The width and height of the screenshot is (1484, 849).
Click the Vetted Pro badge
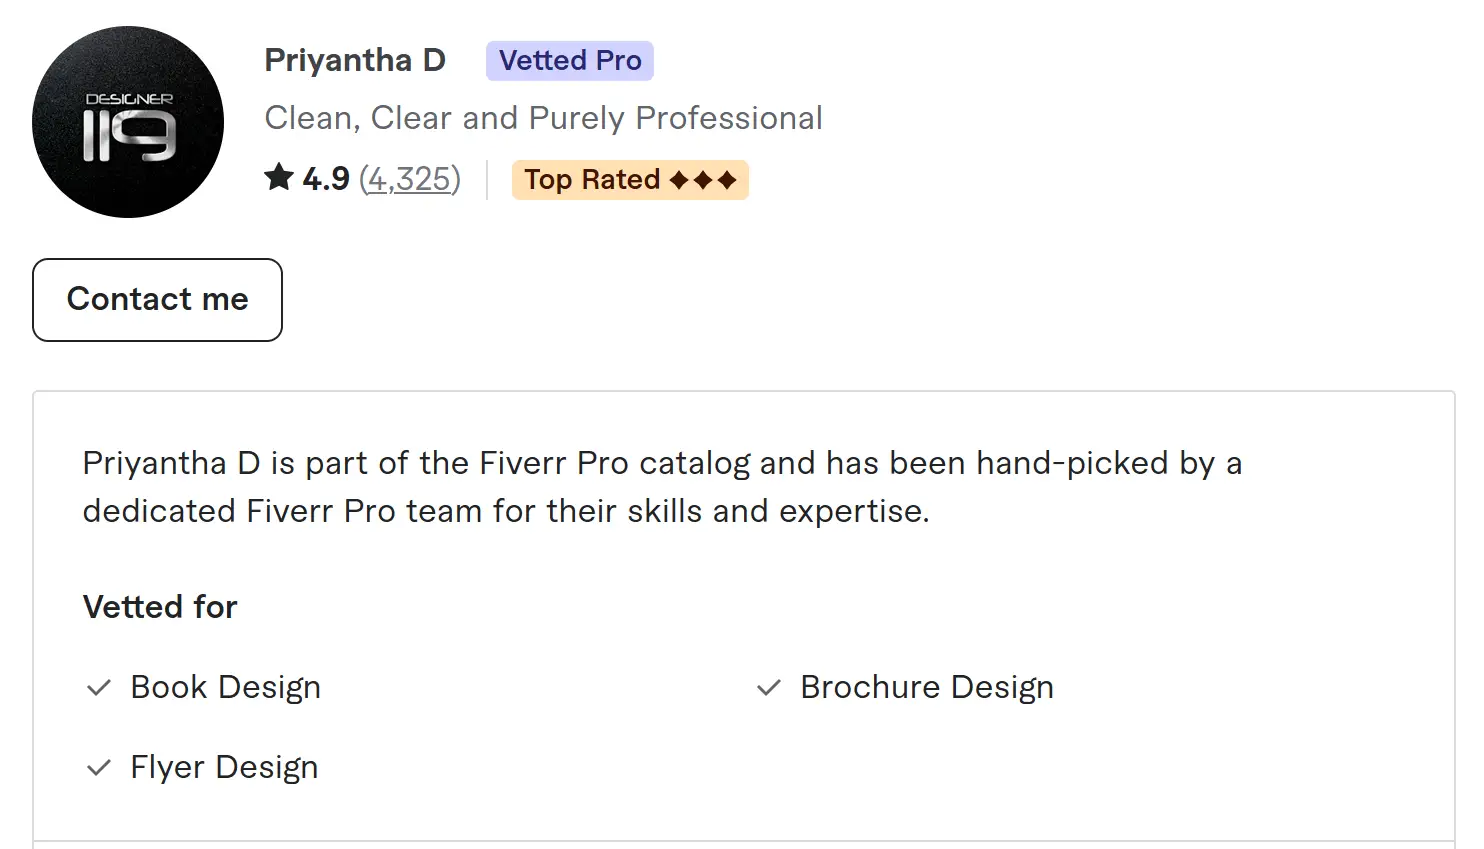pyautogui.click(x=570, y=61)
